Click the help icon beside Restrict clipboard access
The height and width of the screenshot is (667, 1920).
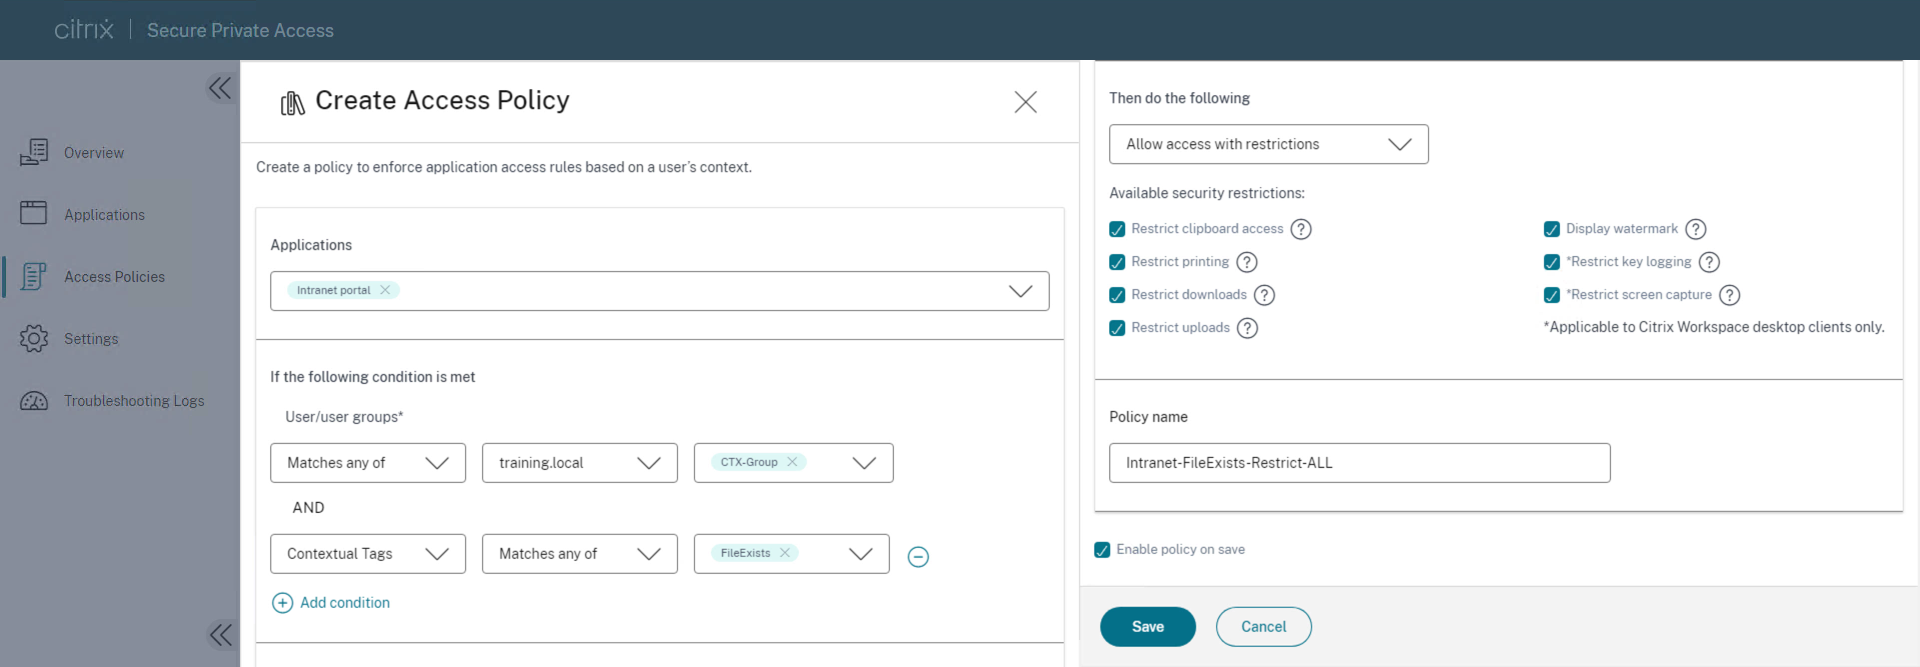point(1300,229)
